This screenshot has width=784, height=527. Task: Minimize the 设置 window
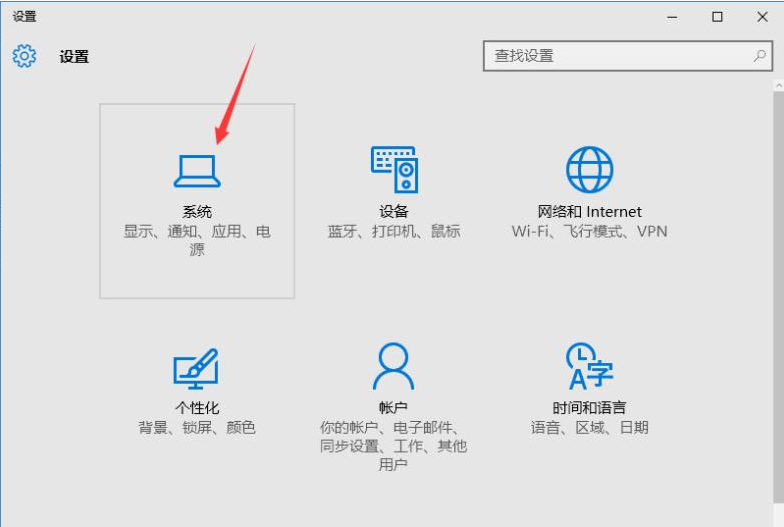click(672, 17)
